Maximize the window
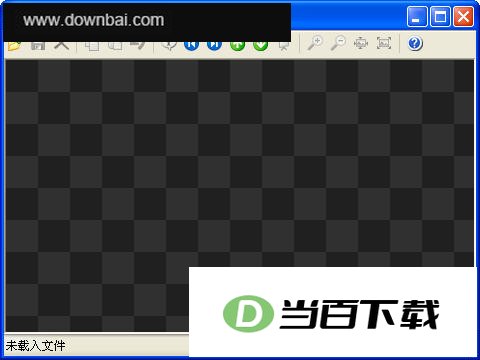This screenshot has width=480, height=360. pyautogui.click(x=440, y=17)
